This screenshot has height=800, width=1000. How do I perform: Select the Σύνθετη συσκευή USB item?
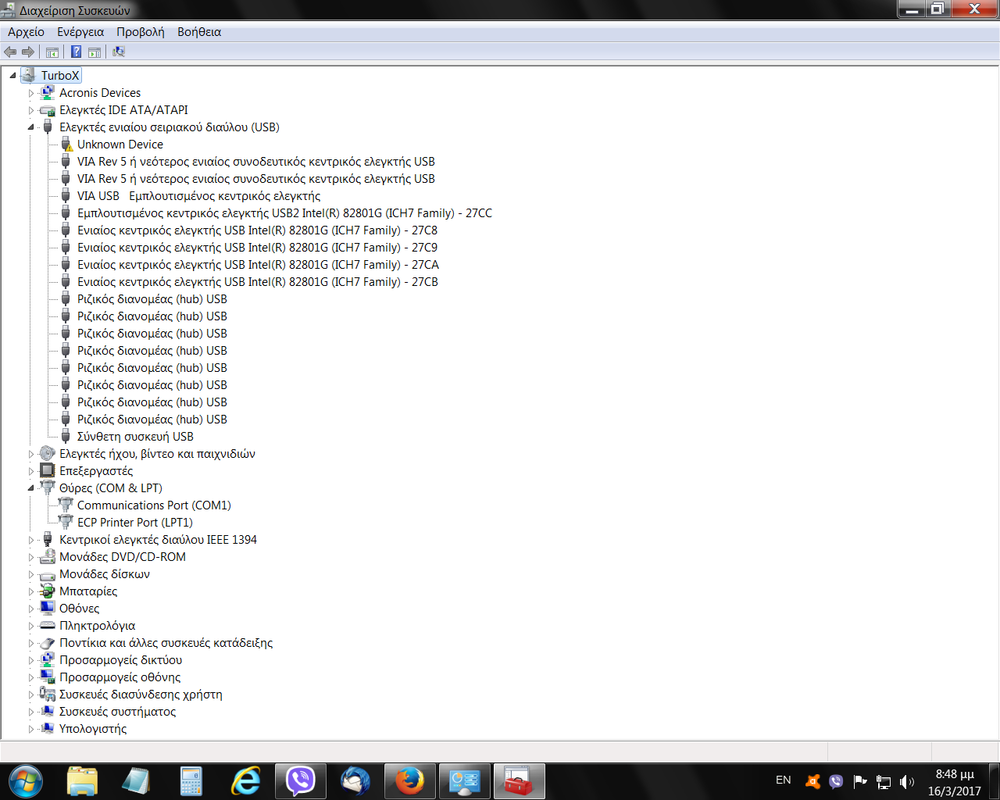click(x=135, y=437)
